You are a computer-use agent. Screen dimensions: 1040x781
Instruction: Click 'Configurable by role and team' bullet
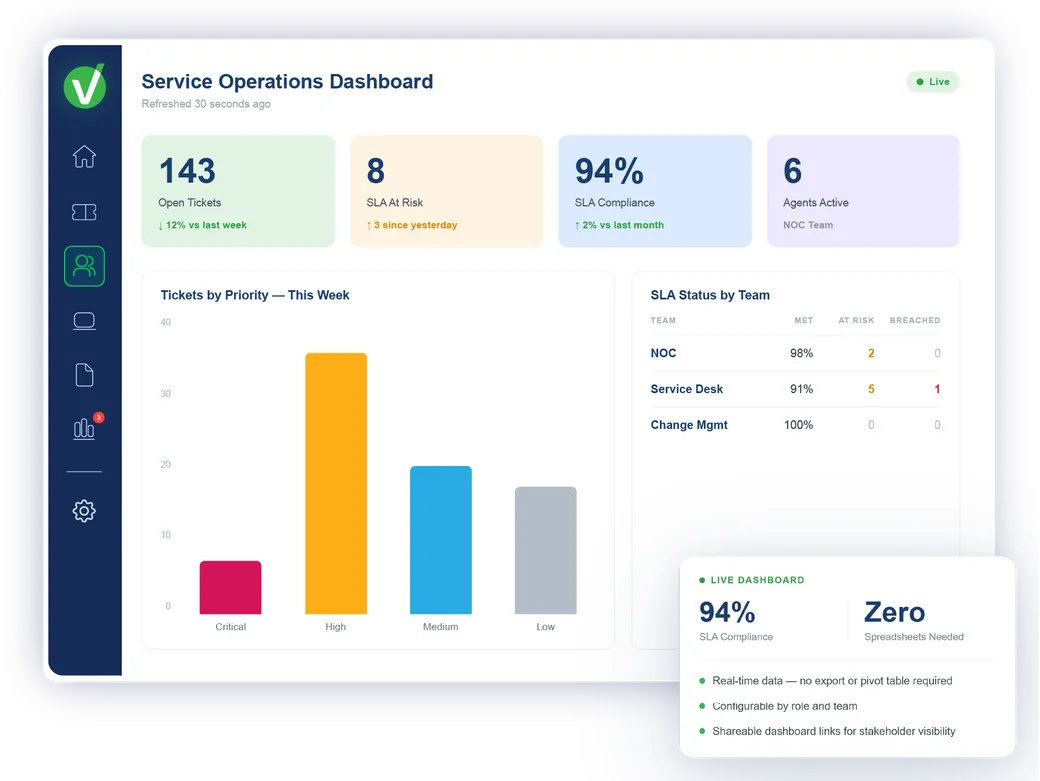click(785, 706)
